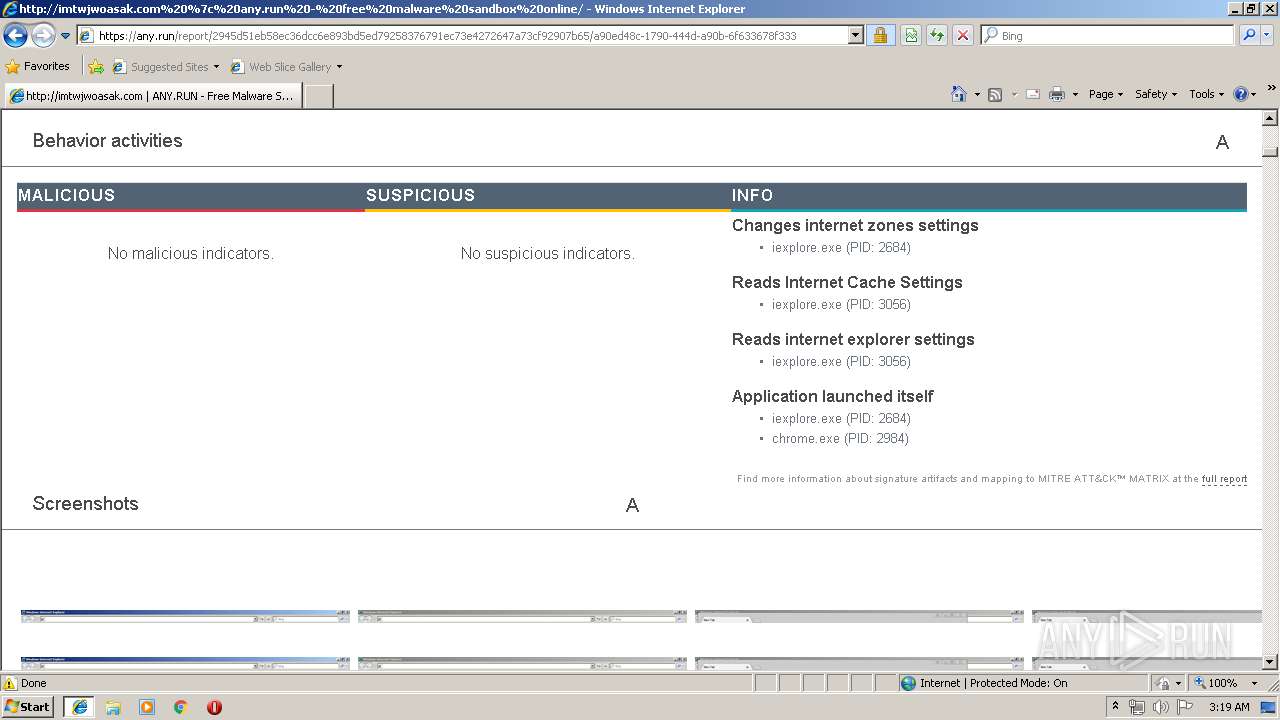Click the status bar warning icon
The width and height of the screenshot is (1280, 720).
(x=10, y=683)
